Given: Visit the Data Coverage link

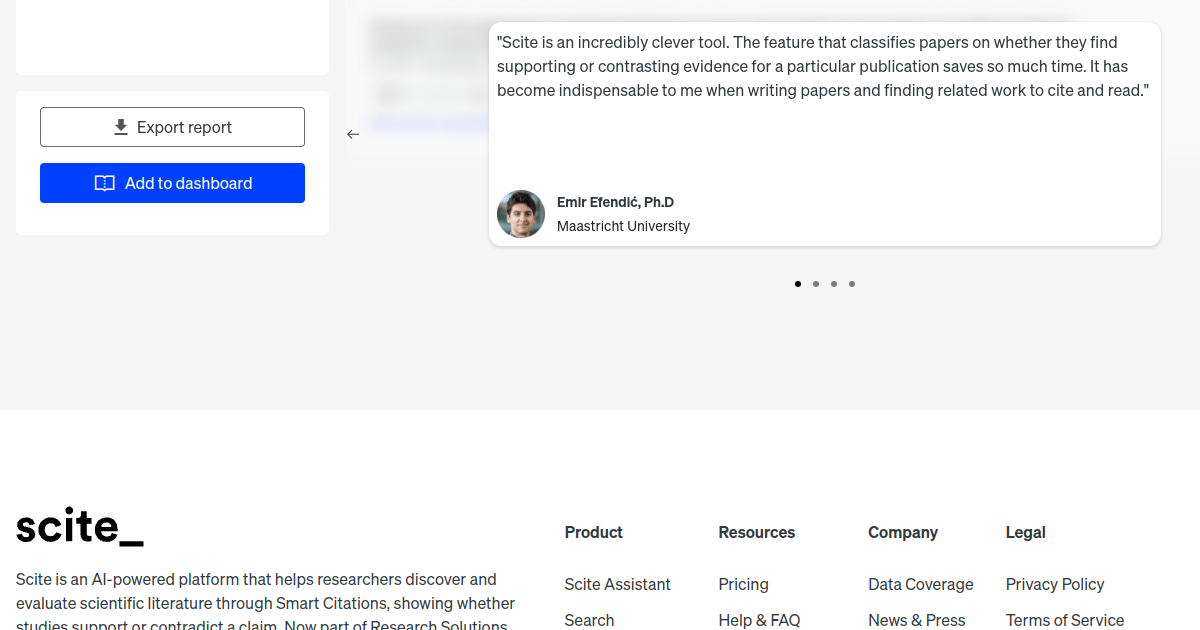Looking at the screenshot, I should [x=920, y=584].
